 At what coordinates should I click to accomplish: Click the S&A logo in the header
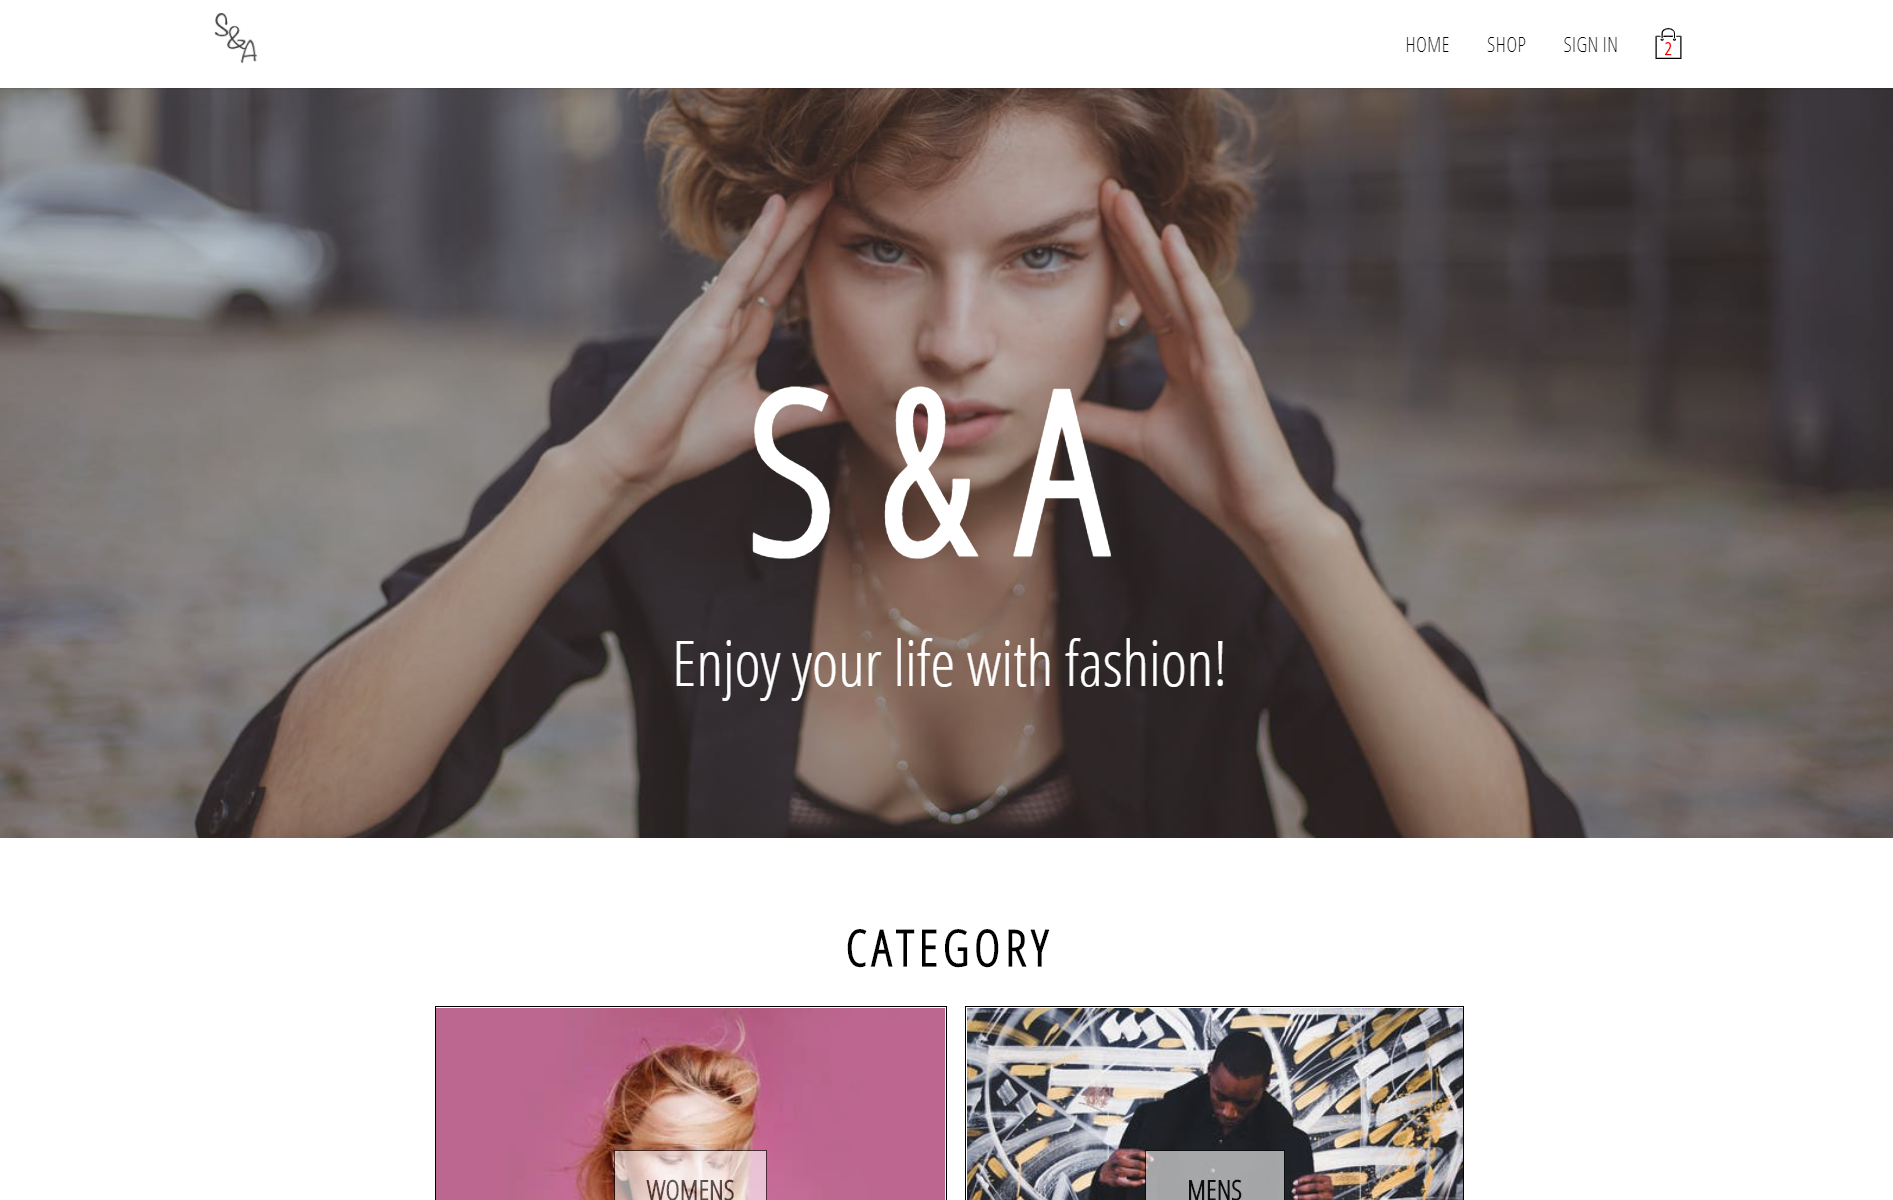(236, 38)
